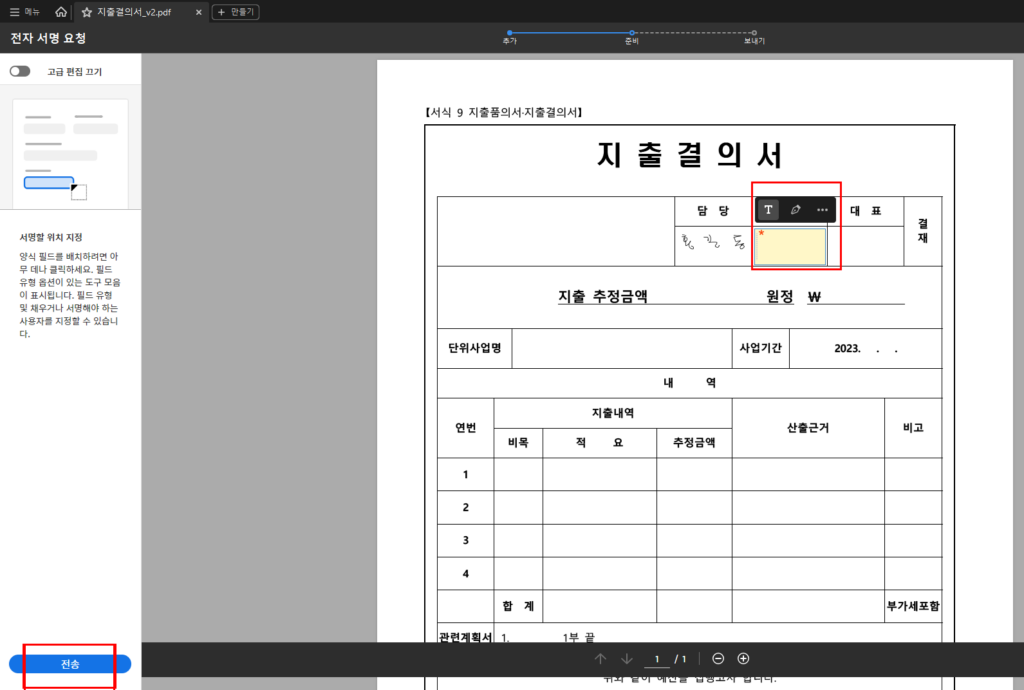Open the hamburger 메뉴 button
Viewport: 1024px width, 690px height.
point(25,12)
